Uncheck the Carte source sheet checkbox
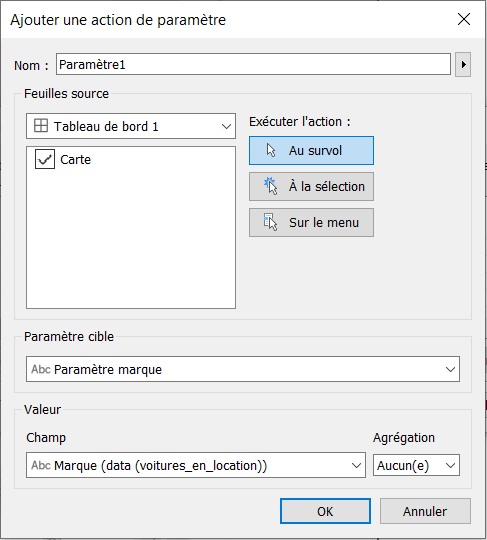 pyautogui.click(x=45, y=159)
